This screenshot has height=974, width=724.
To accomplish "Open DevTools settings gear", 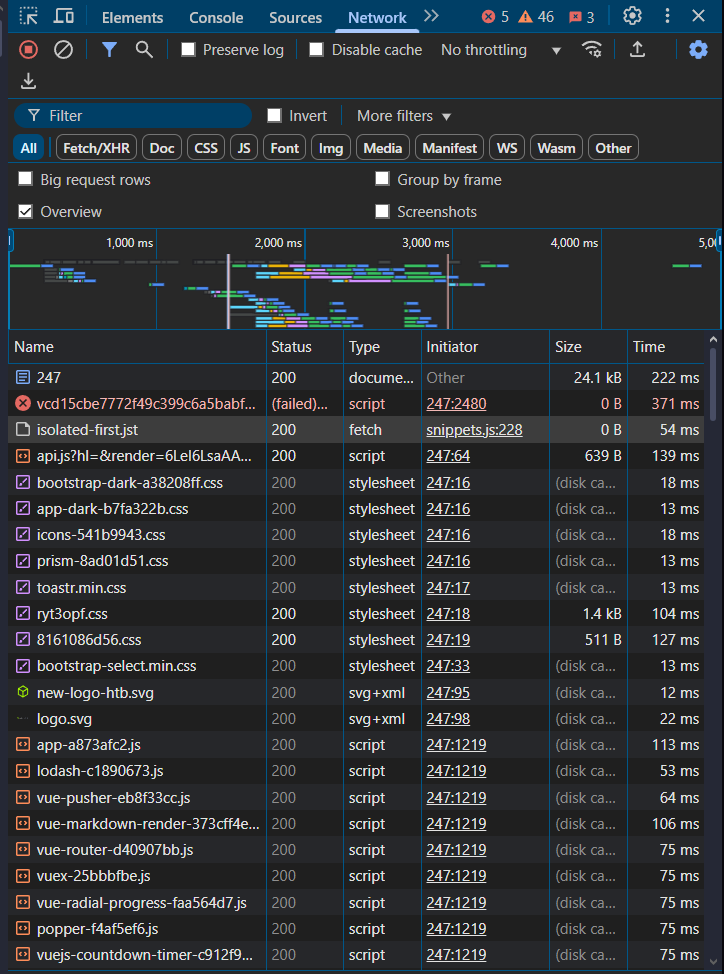I will coord(632,17).
